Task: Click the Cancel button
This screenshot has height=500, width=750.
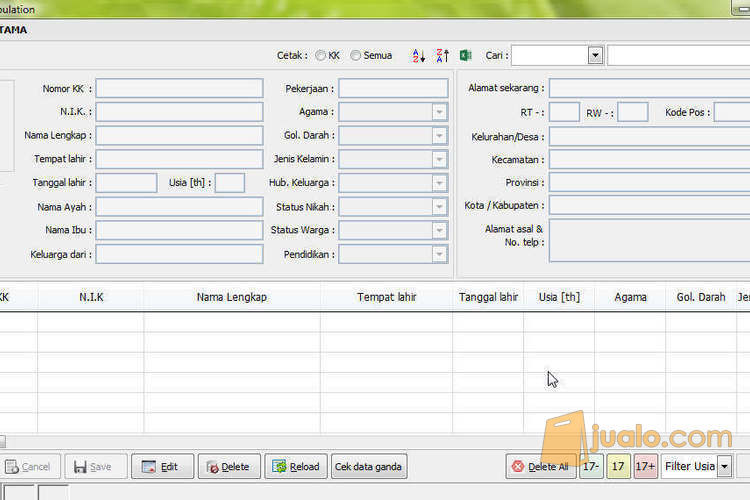Action: click(30, 467)
